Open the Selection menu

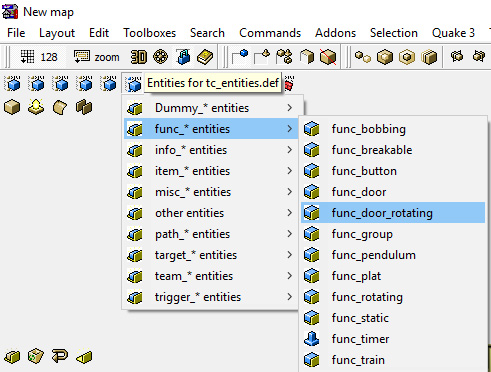point(394,33)
